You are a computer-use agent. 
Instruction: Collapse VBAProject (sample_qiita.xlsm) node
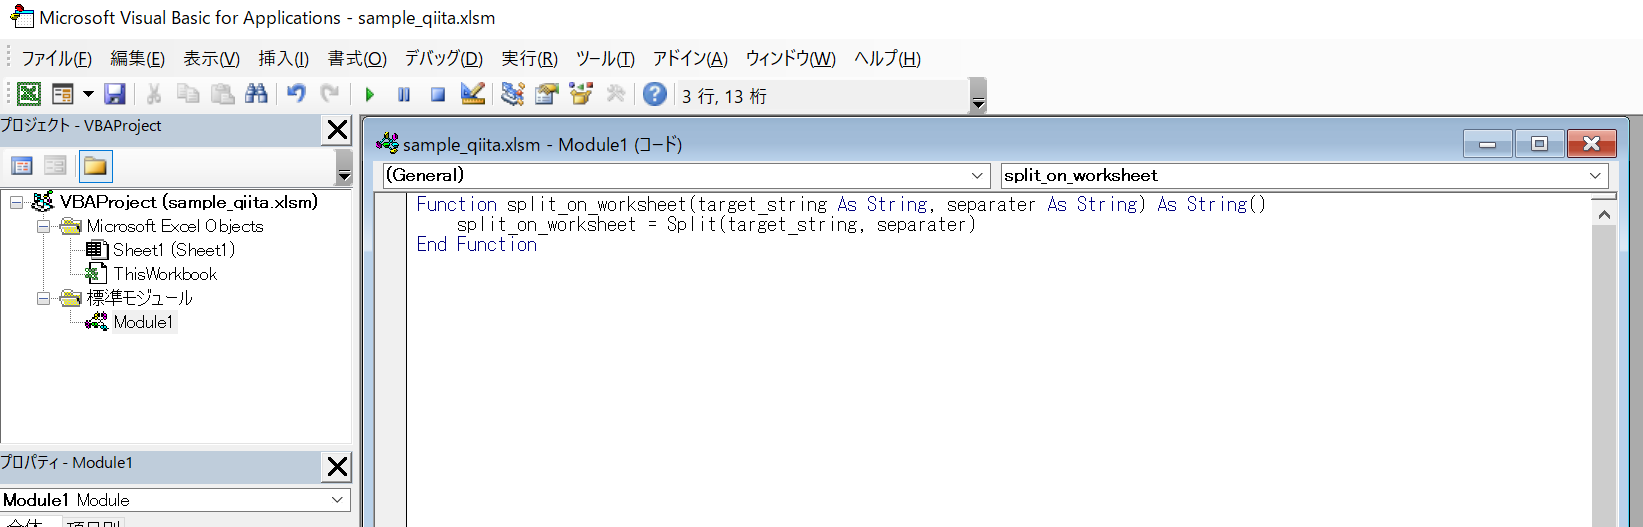click(x=16, y=202)
